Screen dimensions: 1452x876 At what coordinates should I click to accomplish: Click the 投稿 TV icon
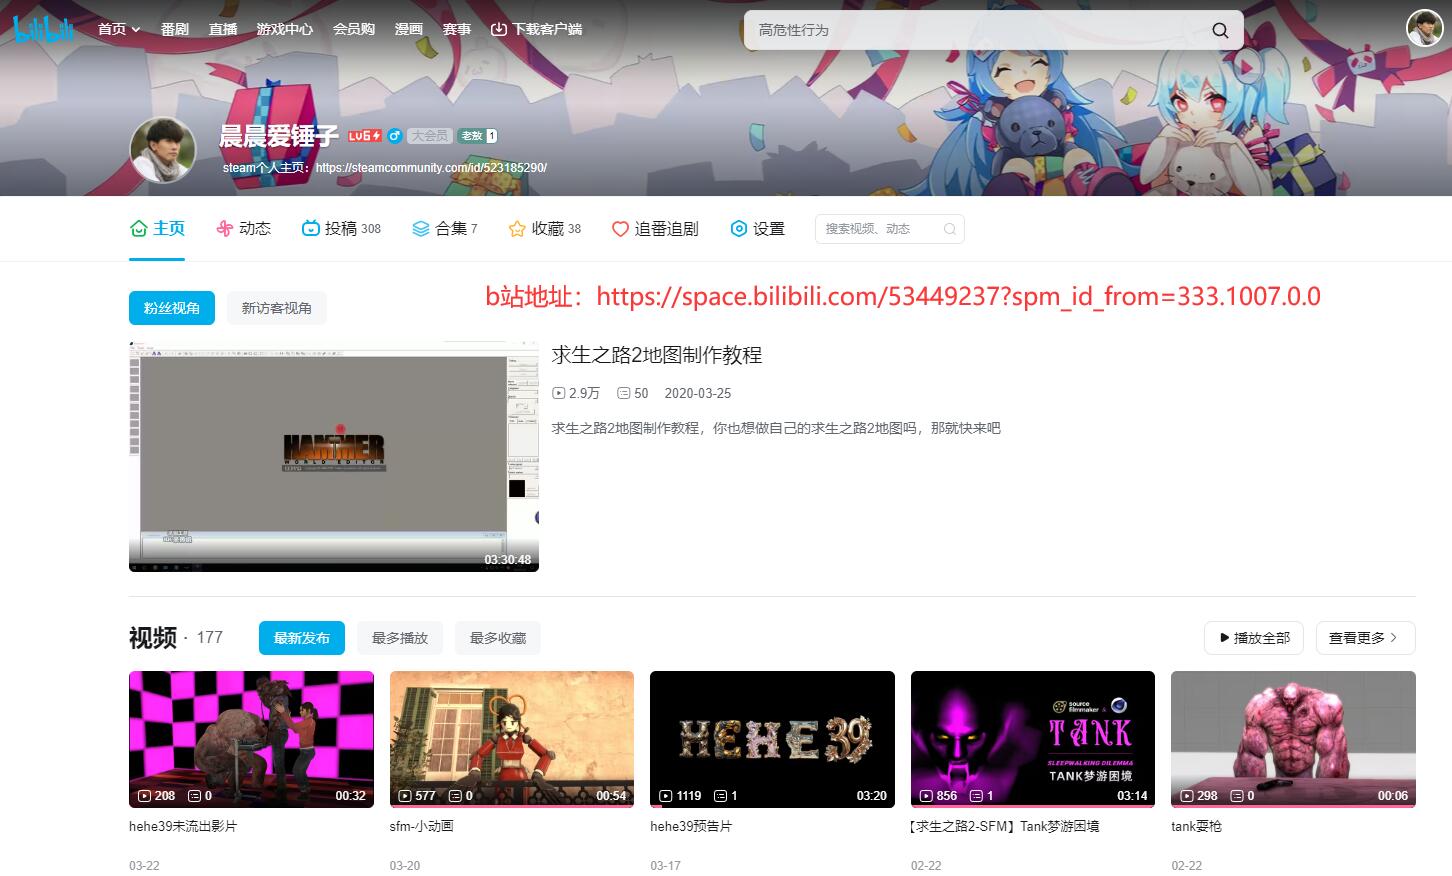310,229
